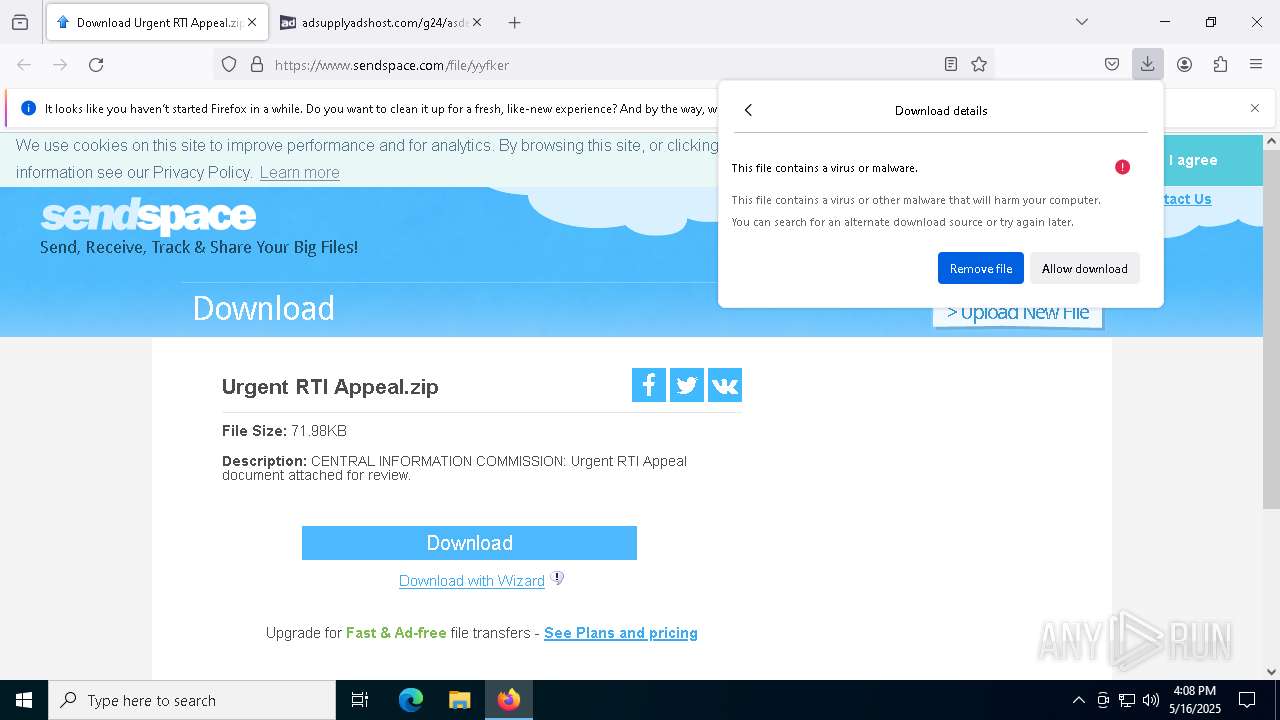The height and width of the screenshot is (720, 1280).
Task: Click Firefox icon in taskbar
Action: pyautogui.click(x=509, y=700)
